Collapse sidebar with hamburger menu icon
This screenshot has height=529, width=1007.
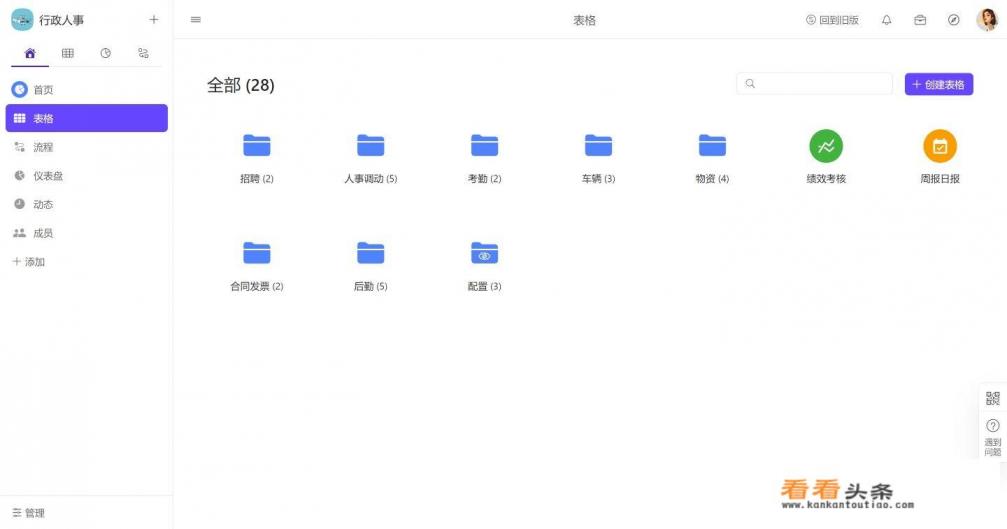click(x=195, y=20)
